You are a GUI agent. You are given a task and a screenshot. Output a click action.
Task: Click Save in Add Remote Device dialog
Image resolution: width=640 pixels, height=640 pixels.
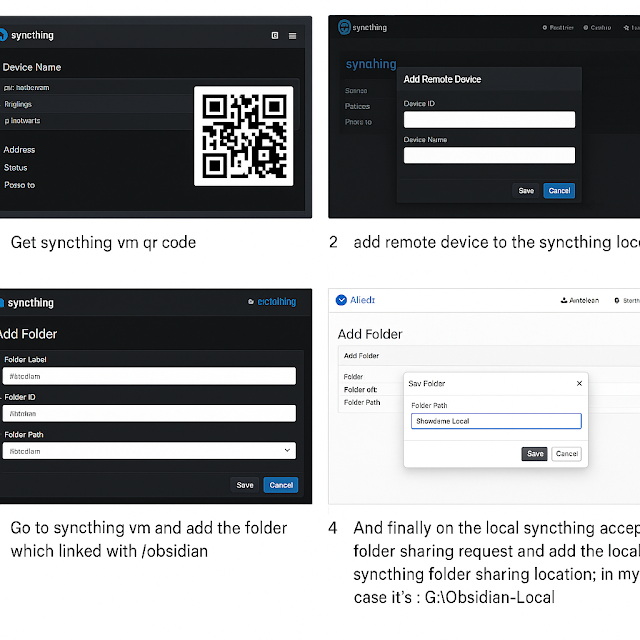pyautogui.click(x=526, y=191)
